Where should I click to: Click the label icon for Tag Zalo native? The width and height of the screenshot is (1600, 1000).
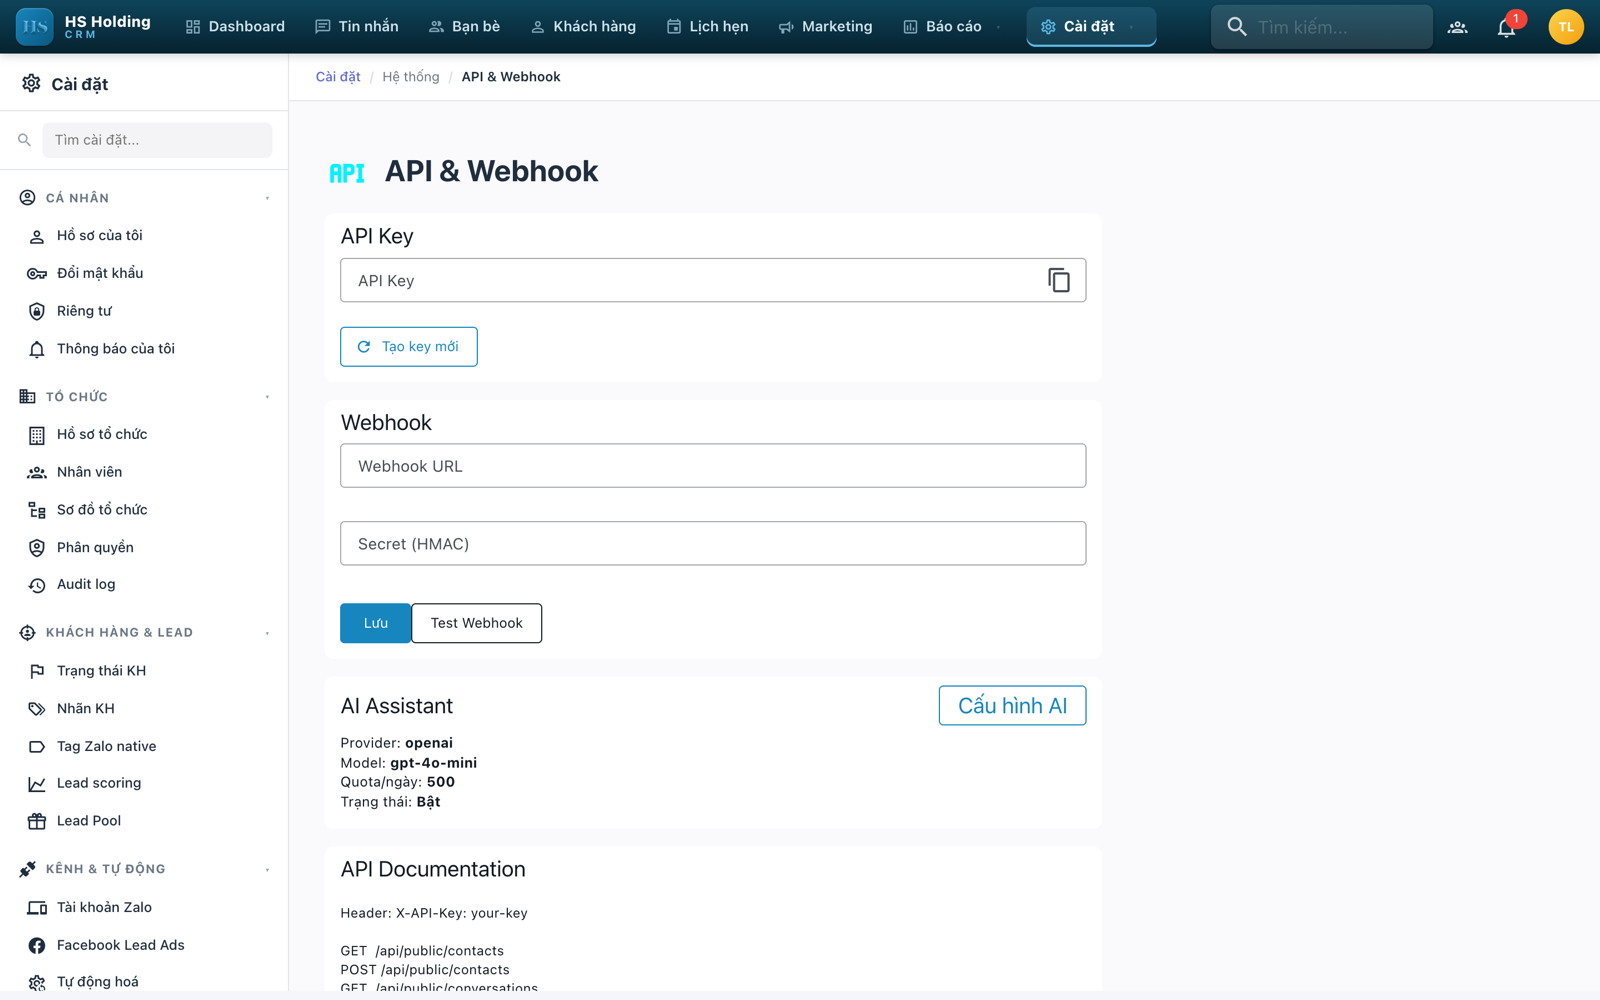37,747
